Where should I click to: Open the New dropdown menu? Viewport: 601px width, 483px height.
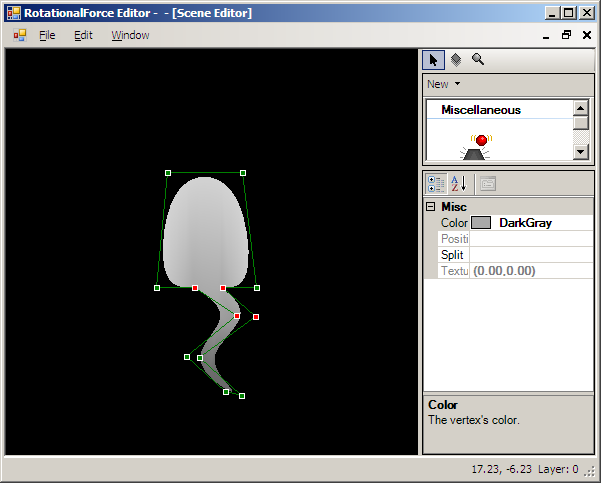coord(443,84)
